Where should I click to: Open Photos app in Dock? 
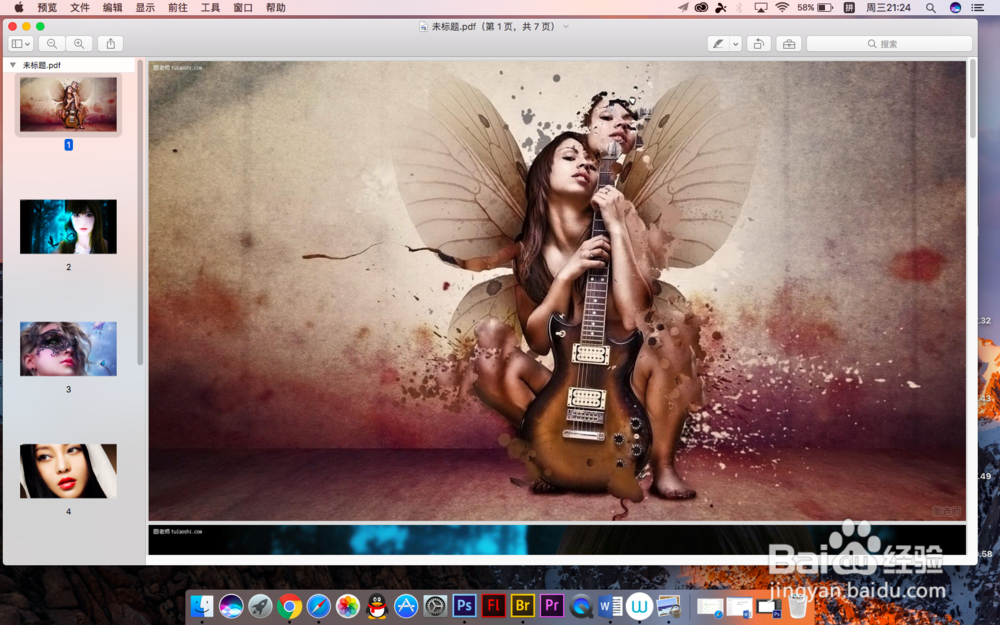click(348, 605)
